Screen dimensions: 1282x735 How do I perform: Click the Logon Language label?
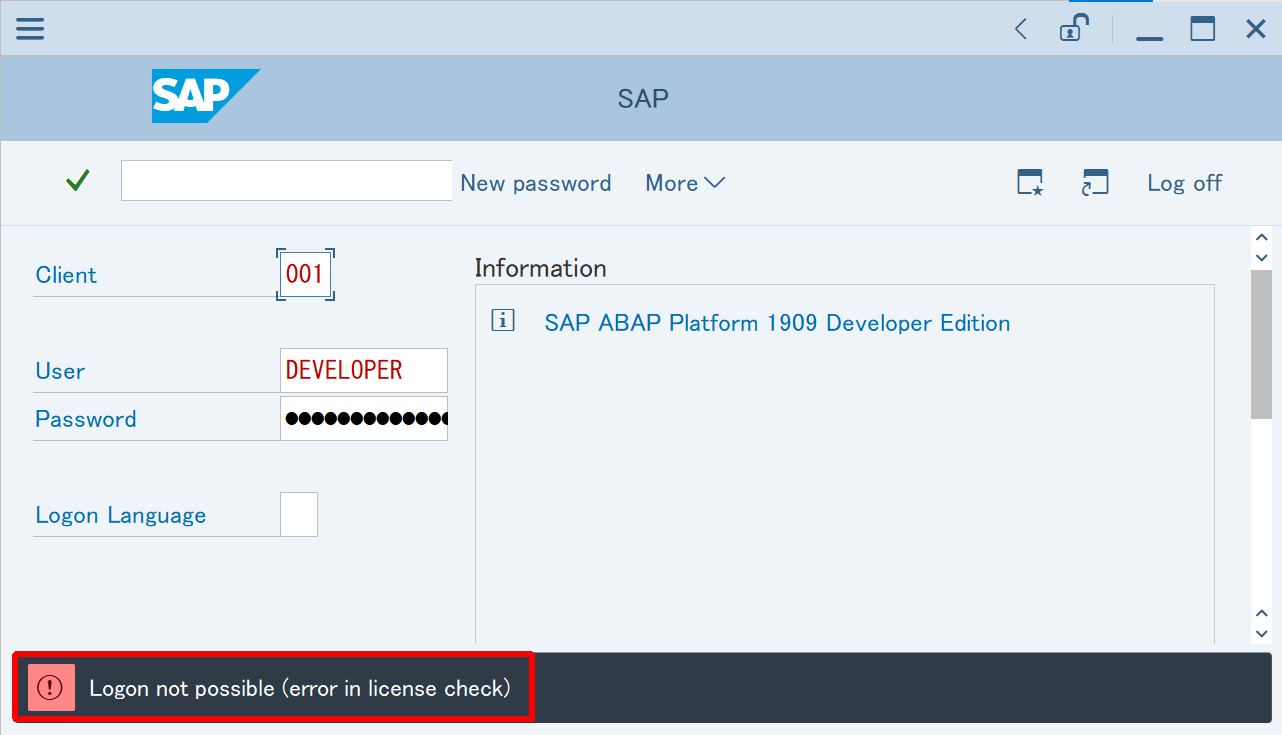pos(121,515)
